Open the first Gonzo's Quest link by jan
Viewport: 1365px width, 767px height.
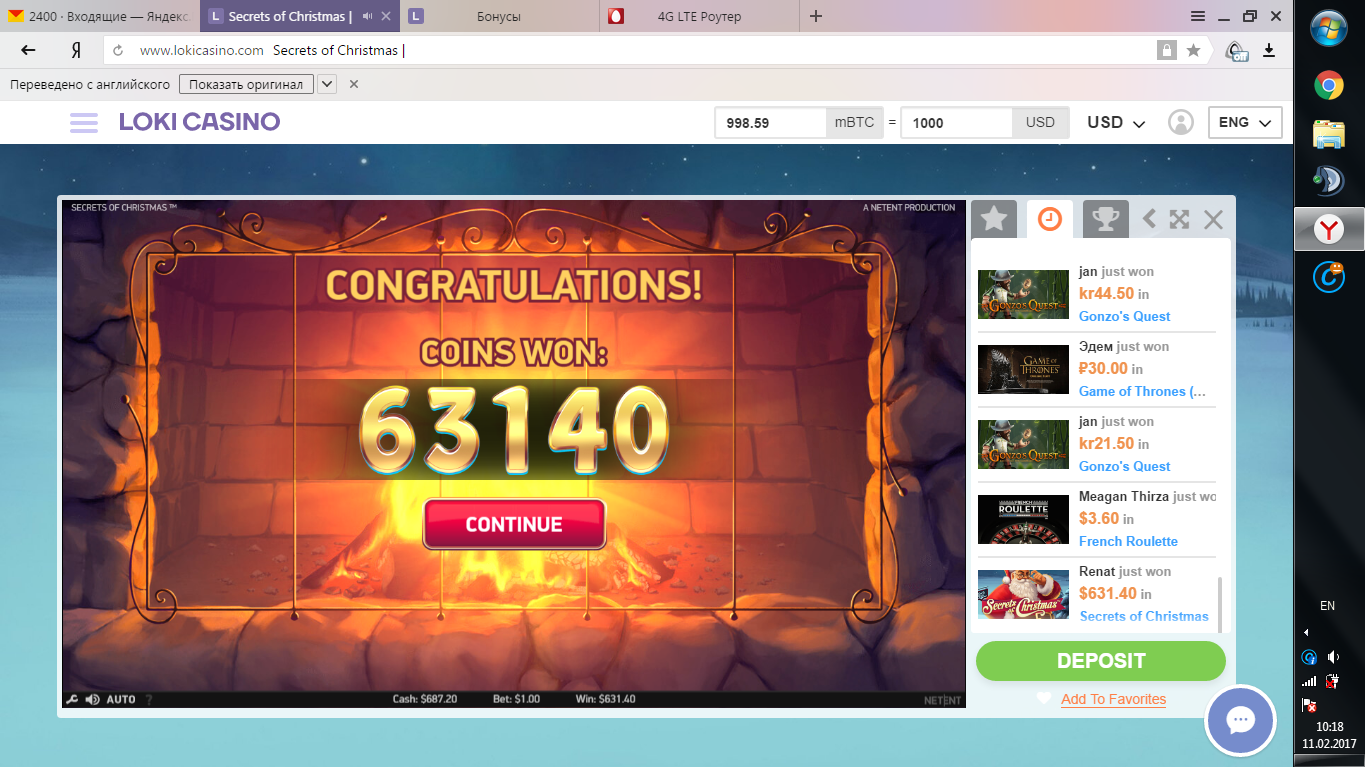[x=1124, y=316]
